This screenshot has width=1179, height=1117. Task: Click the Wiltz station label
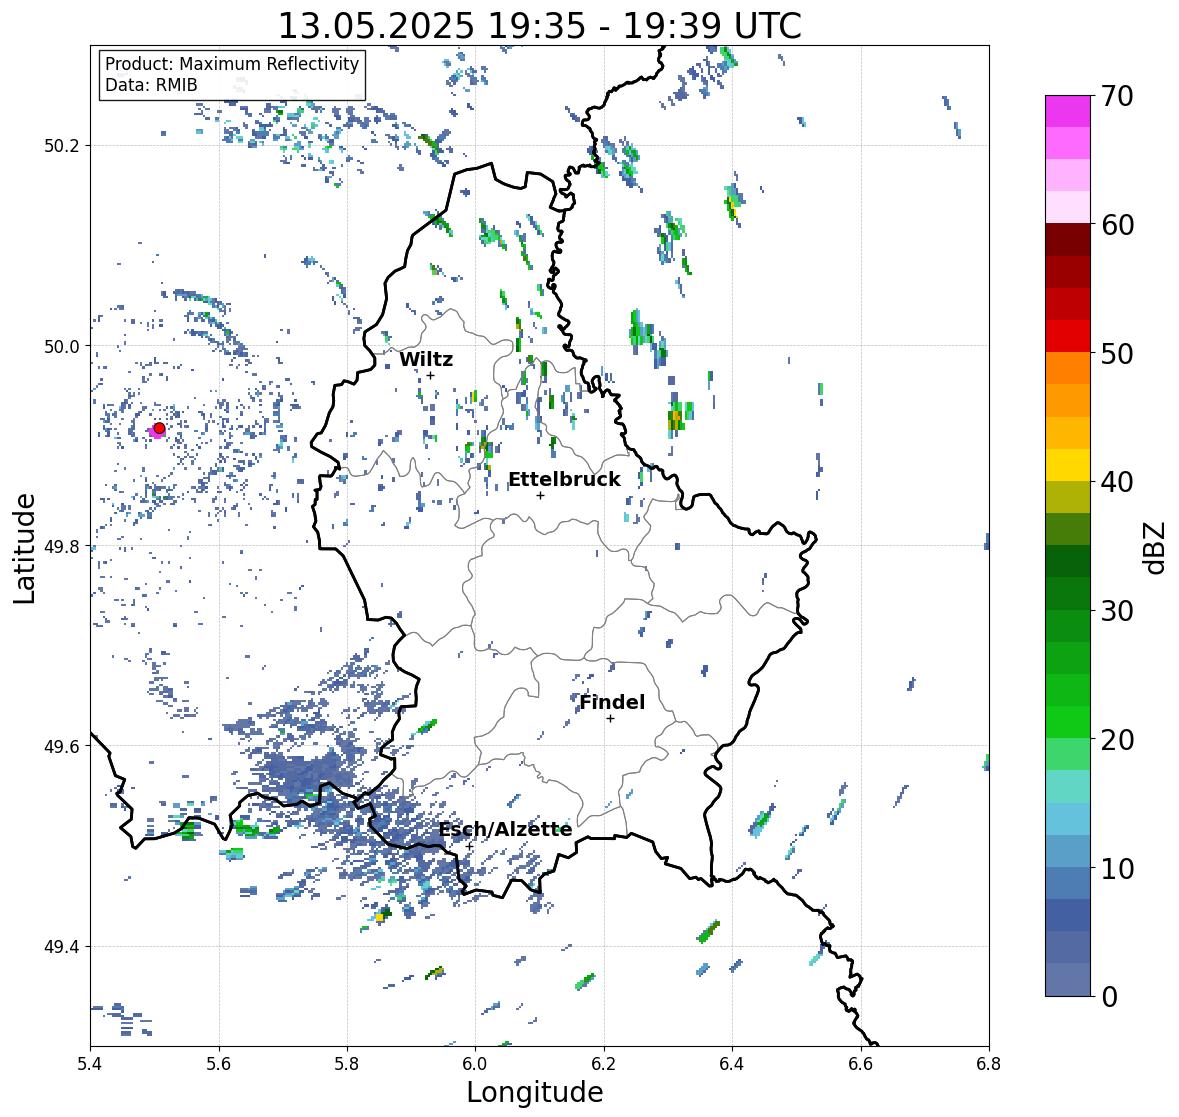[x=426, y=359]
